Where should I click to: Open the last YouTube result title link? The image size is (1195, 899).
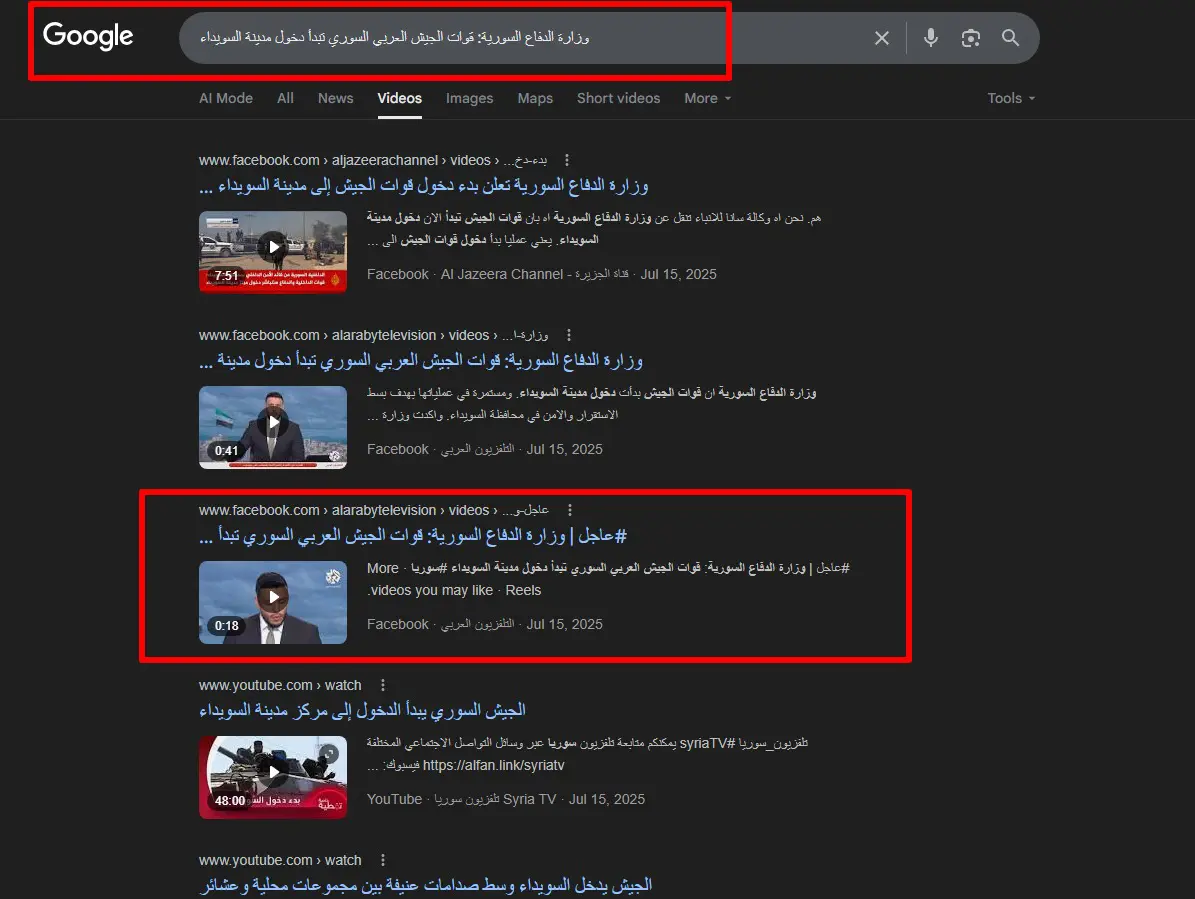point(425,885)
